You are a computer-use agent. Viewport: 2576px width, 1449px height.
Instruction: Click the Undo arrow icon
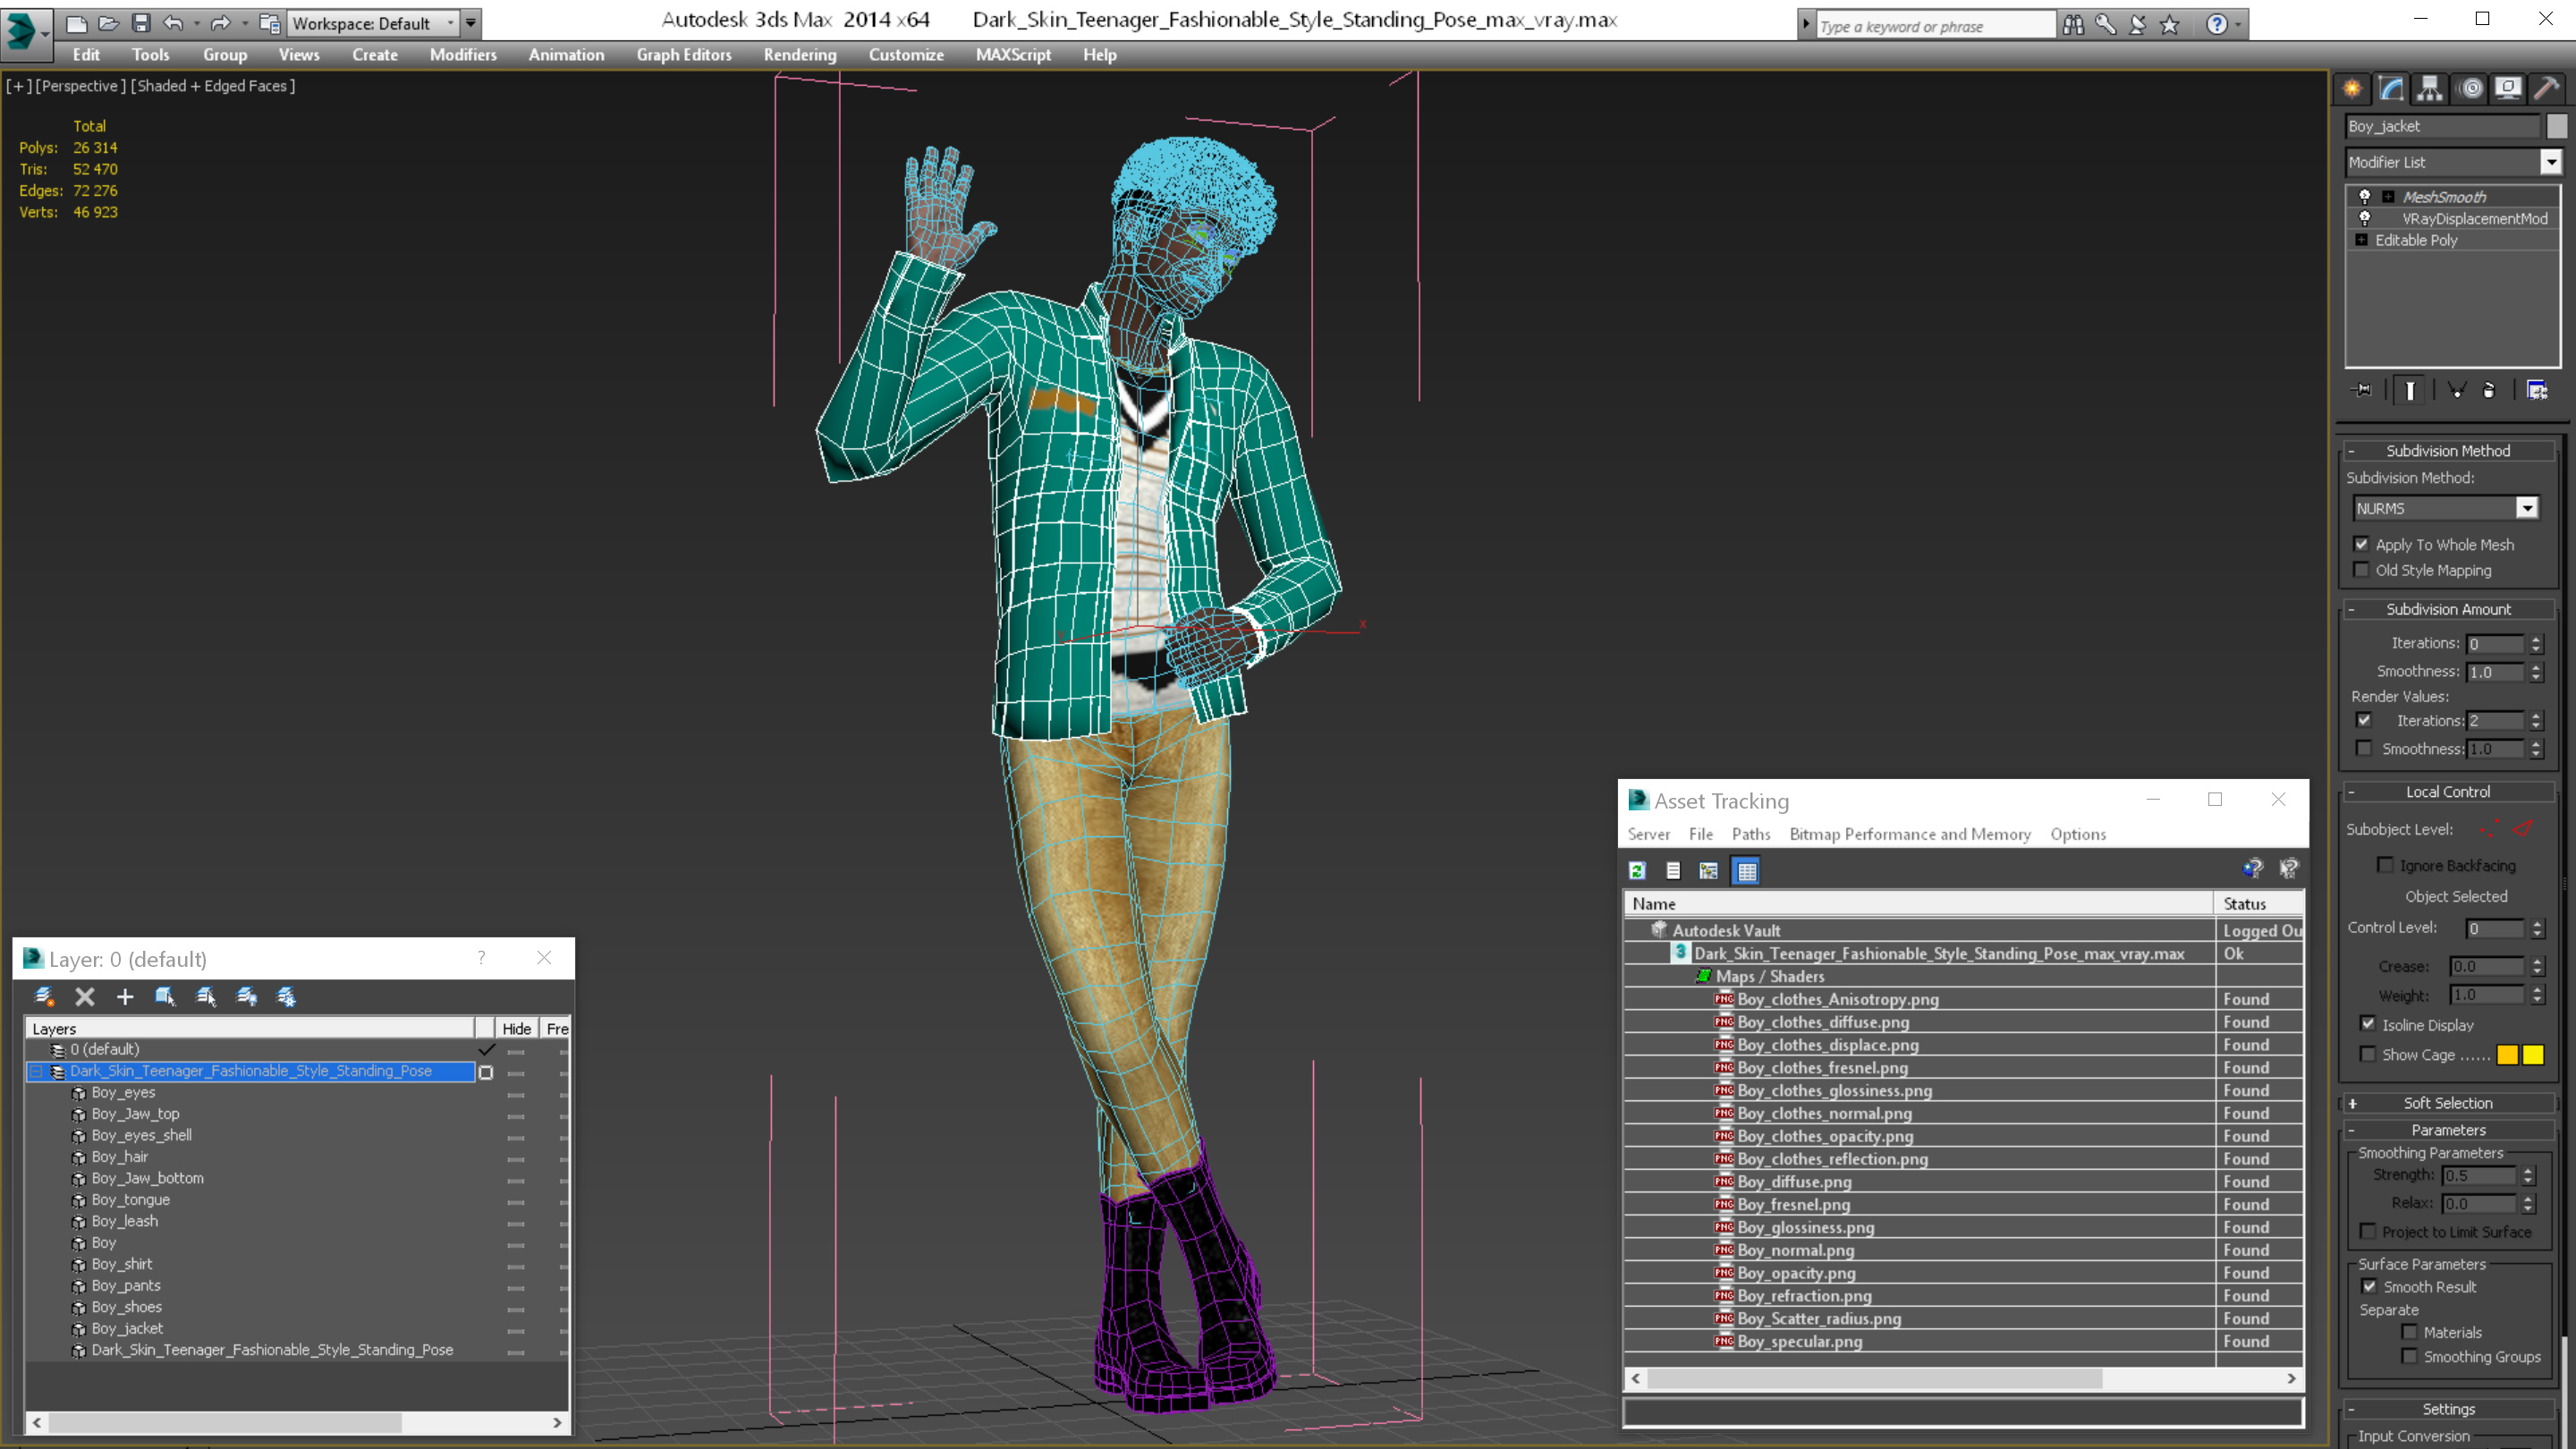(173, 23)
